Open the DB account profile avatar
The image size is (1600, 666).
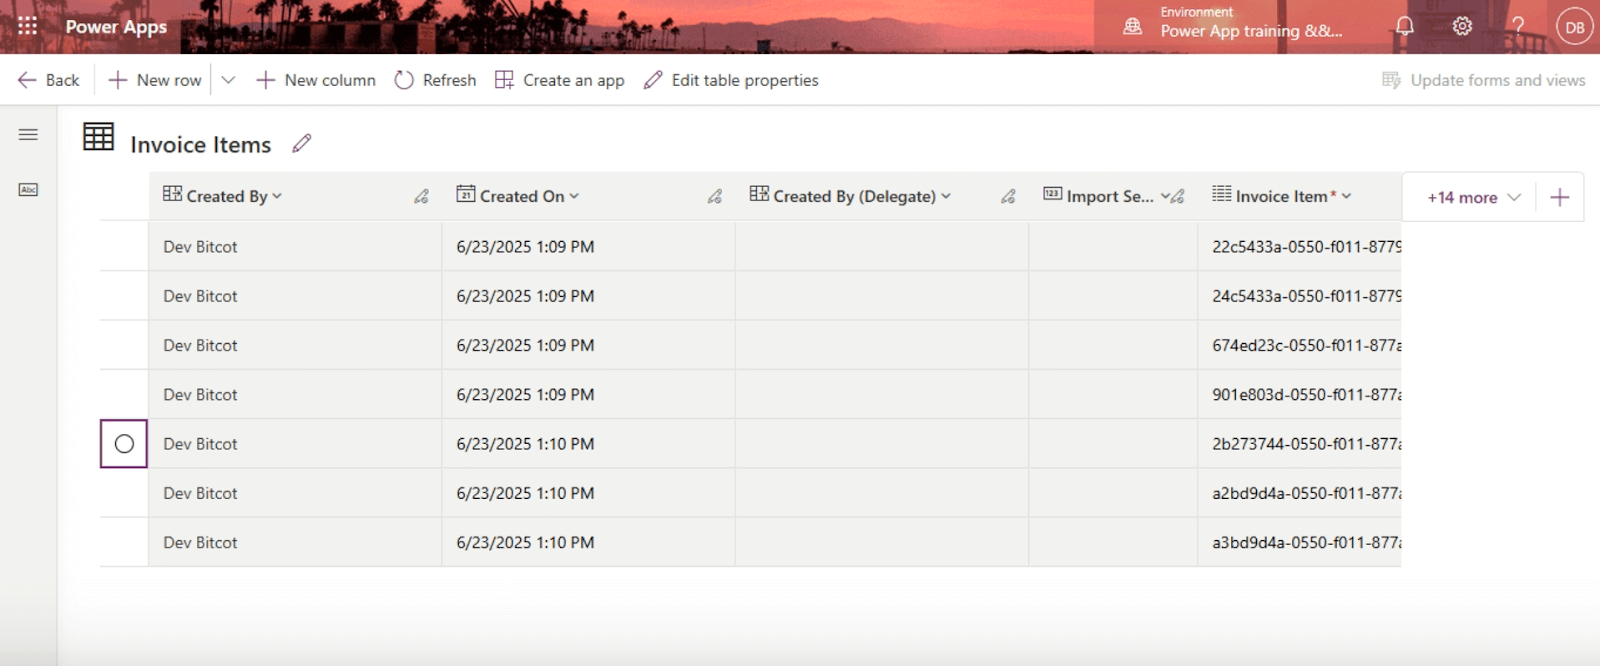point(1574,27)
